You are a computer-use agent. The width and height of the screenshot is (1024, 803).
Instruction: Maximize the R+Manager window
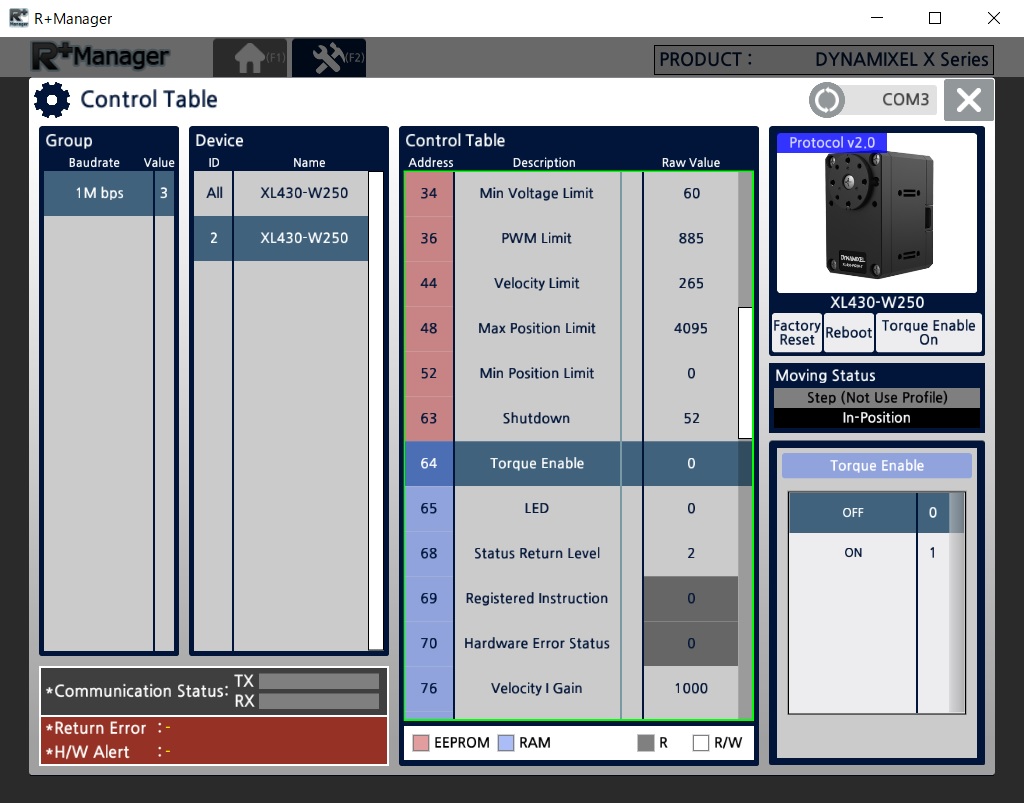pos(935,18)
